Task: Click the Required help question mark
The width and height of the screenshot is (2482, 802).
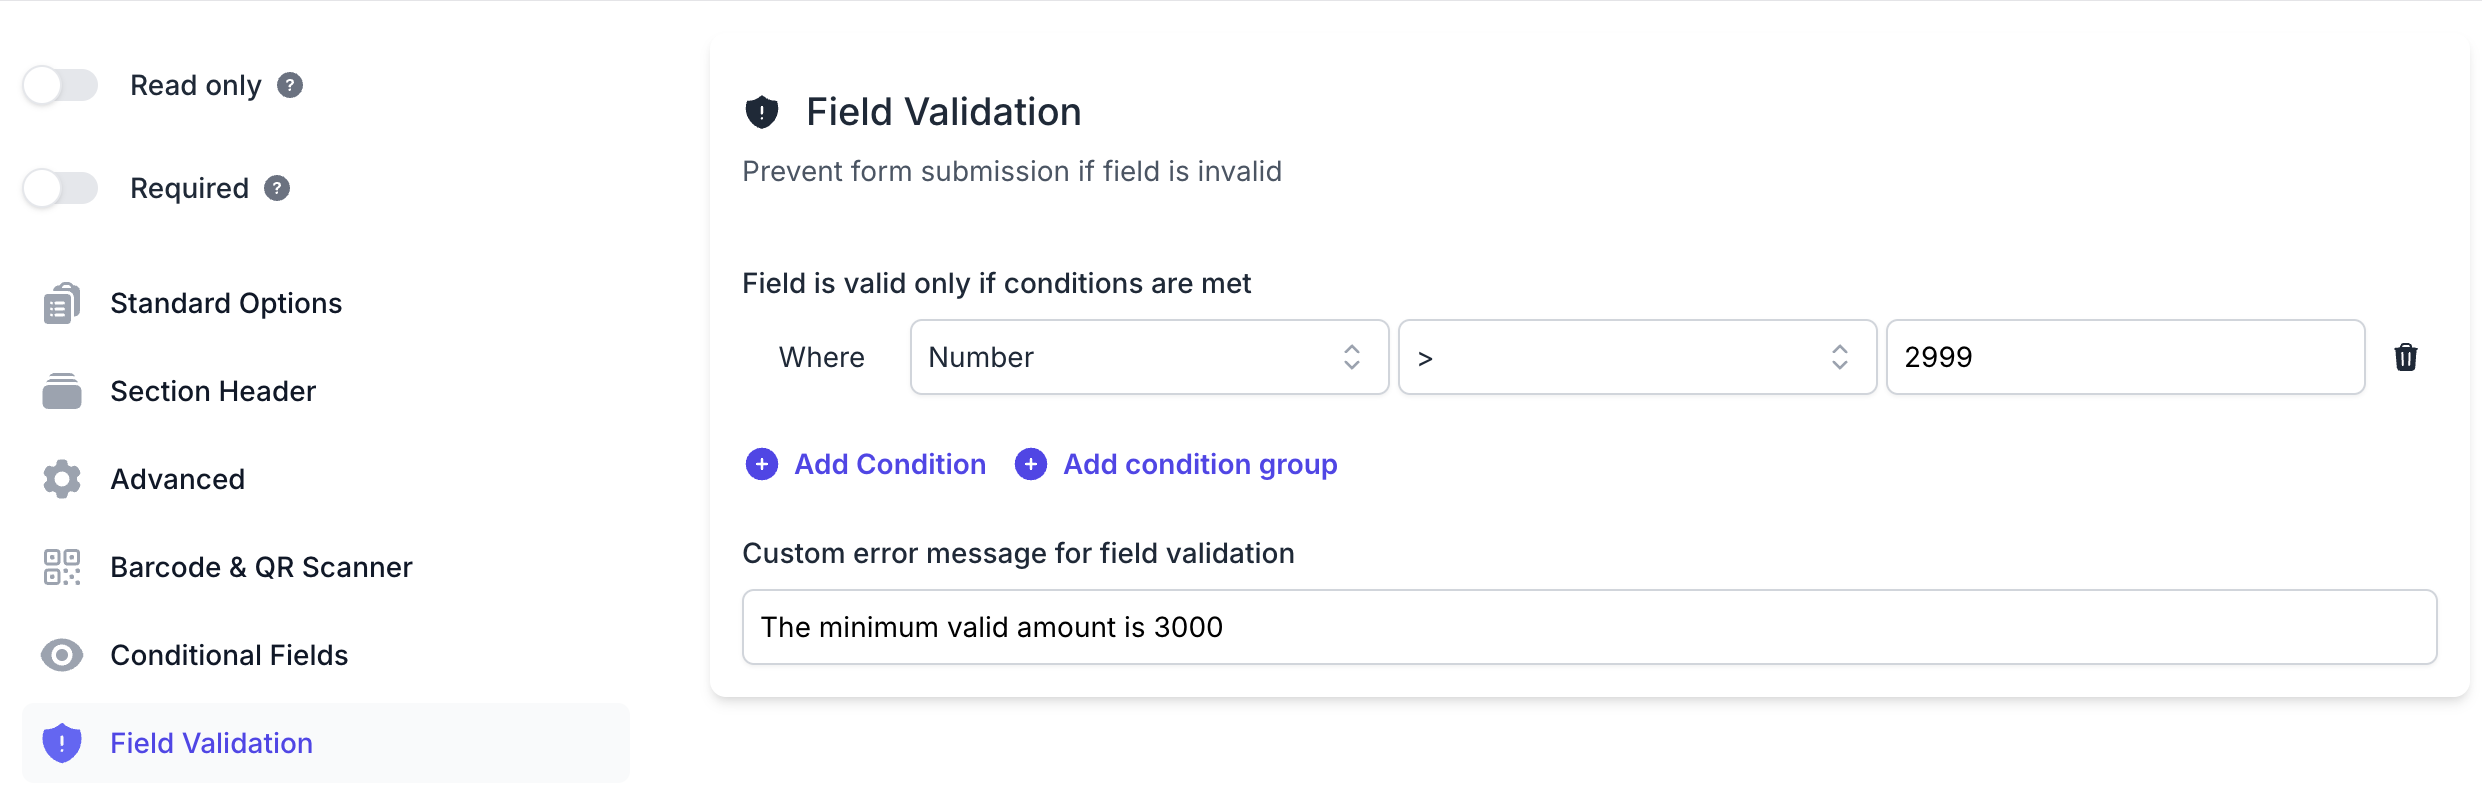Action: point(277,188)
